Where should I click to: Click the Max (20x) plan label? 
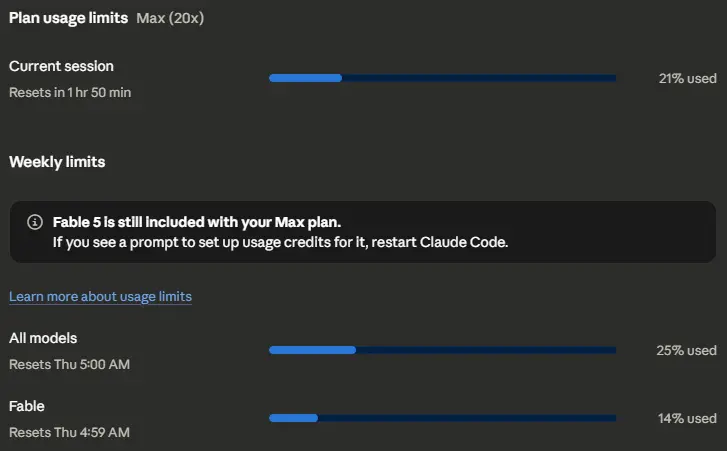click(x=170, y=18)
